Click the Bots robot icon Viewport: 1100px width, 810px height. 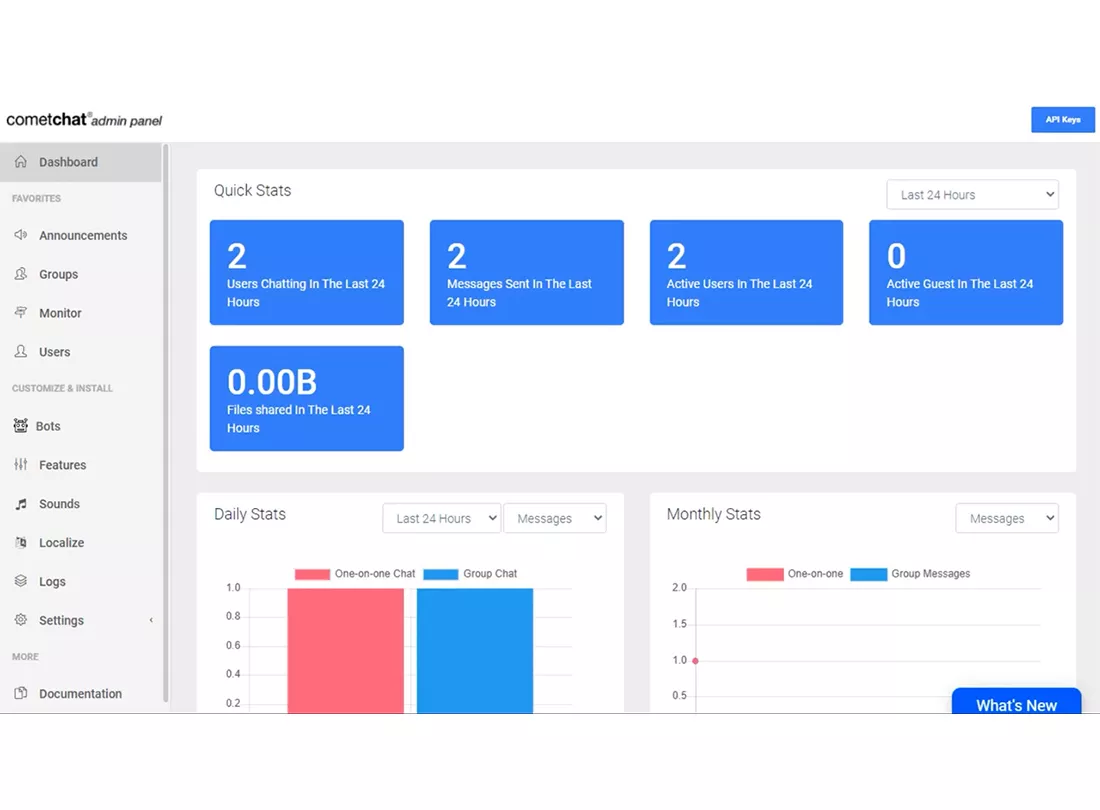click(21, 426)
